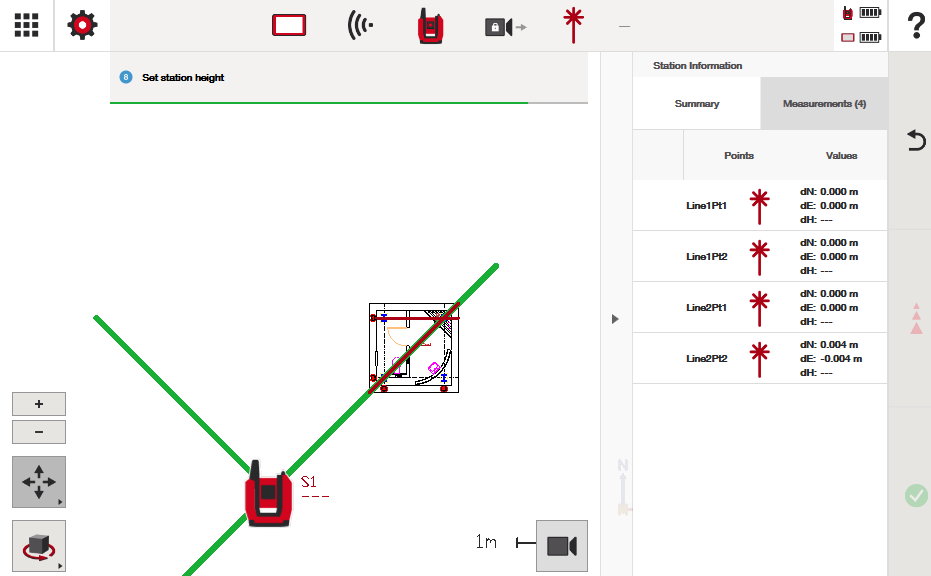
Task: Select the Line1Pt1 measurement row
Action: click(760, 205)
